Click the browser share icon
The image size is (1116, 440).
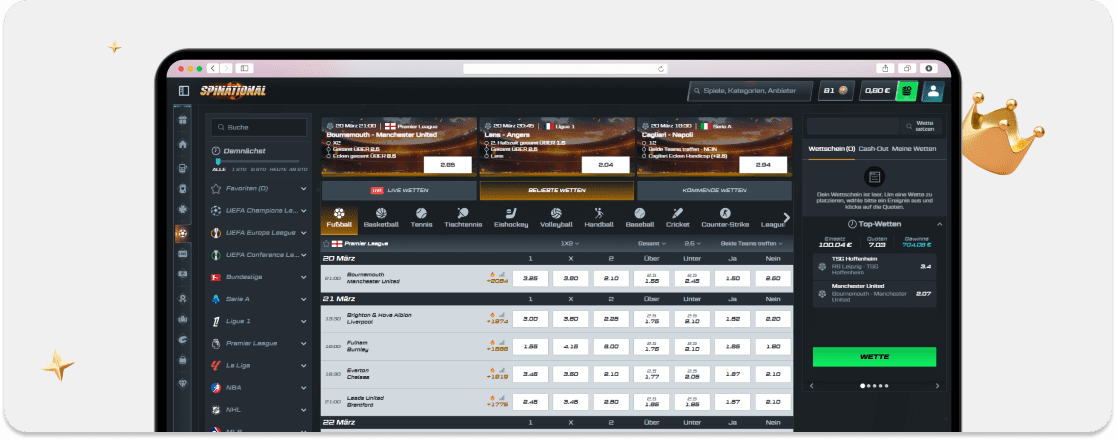pos(885,68)
